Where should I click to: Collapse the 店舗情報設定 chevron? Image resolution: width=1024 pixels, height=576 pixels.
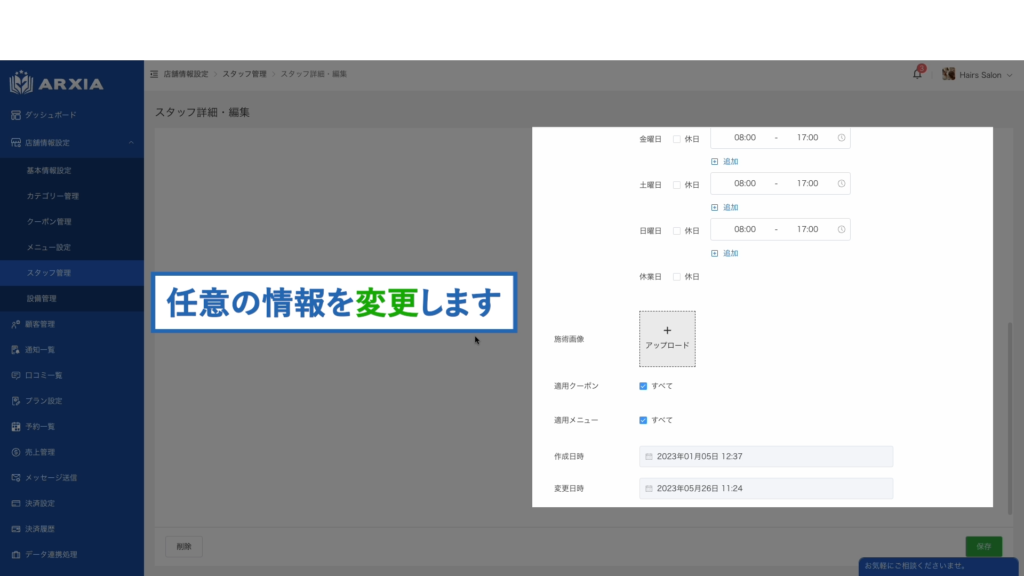(x=131, y=142)
